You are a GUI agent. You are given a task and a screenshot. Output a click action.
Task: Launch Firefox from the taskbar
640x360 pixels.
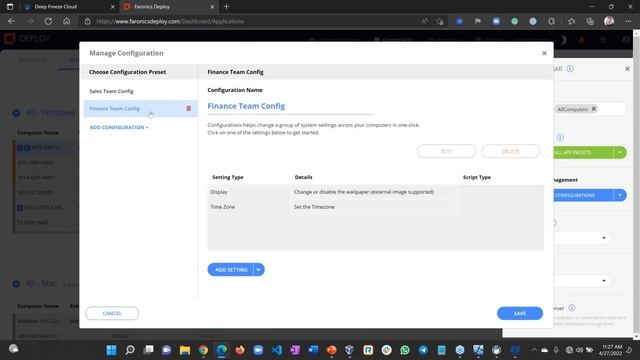[x=240, y=350]
